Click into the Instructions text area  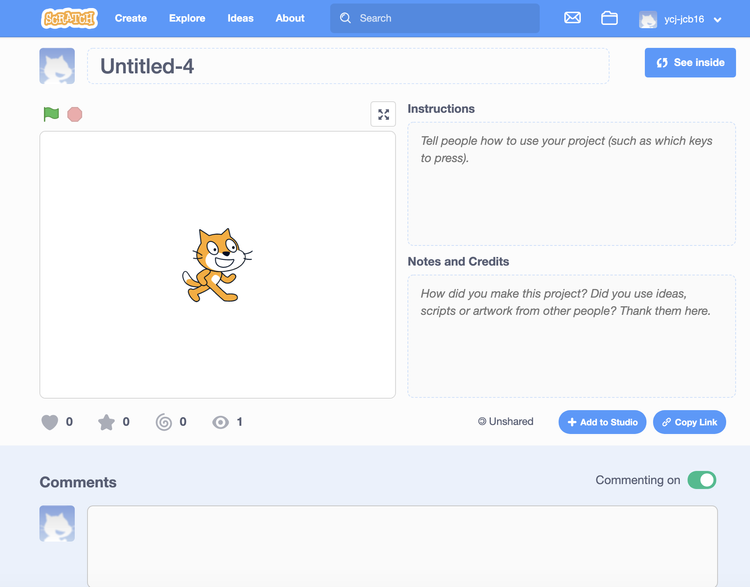tap(571, 184)
